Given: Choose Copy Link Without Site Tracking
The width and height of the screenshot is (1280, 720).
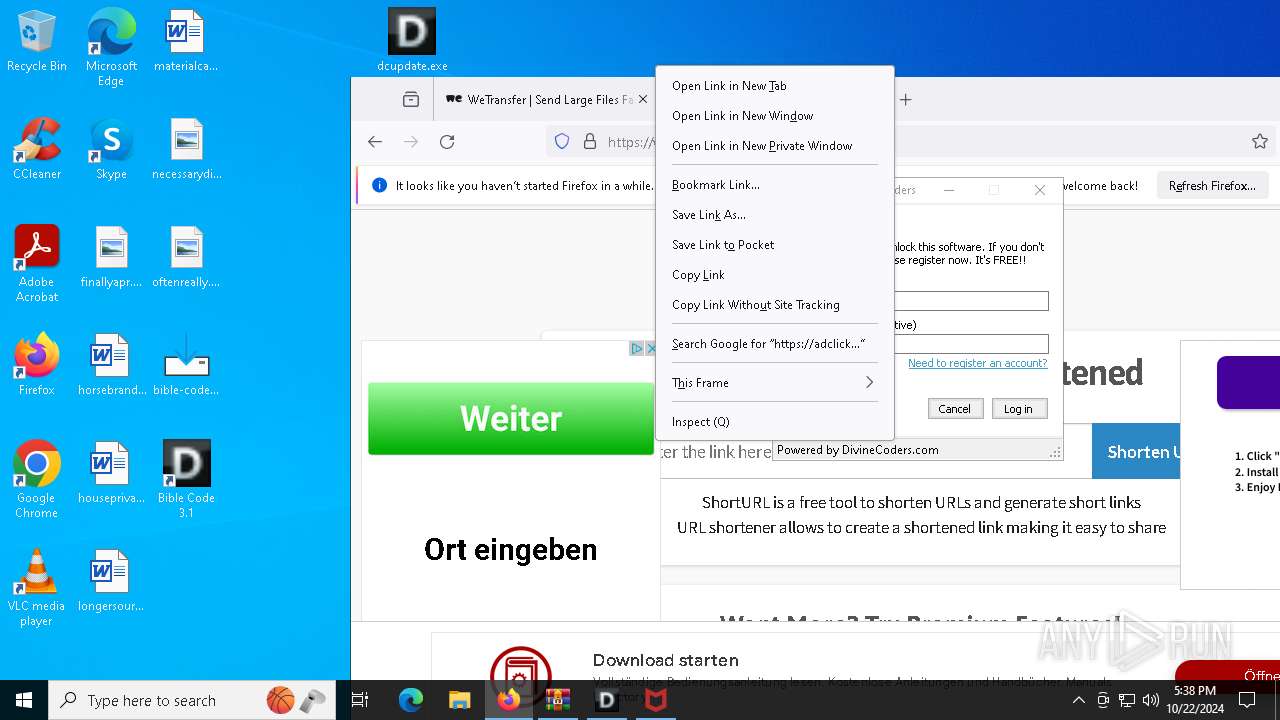Looking at the screenshot, I should click(x=775, y=305).
